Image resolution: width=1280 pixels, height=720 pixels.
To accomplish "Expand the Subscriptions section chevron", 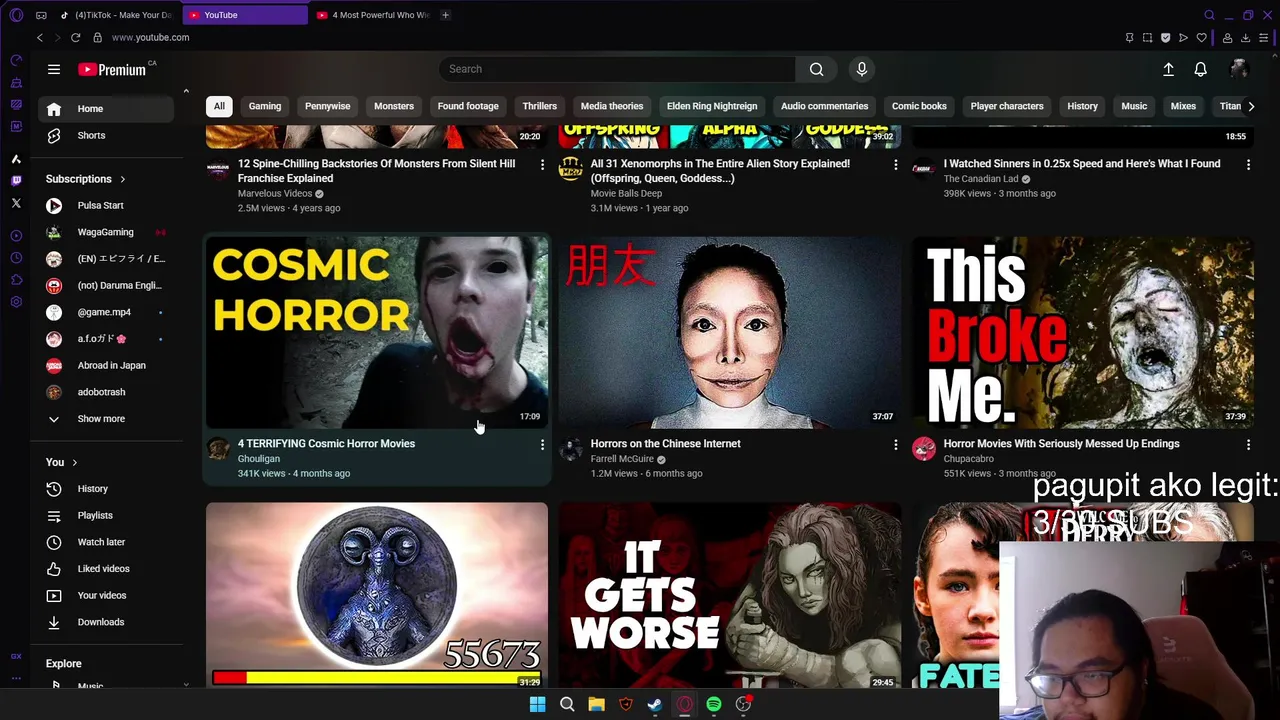I will (123, 179).
